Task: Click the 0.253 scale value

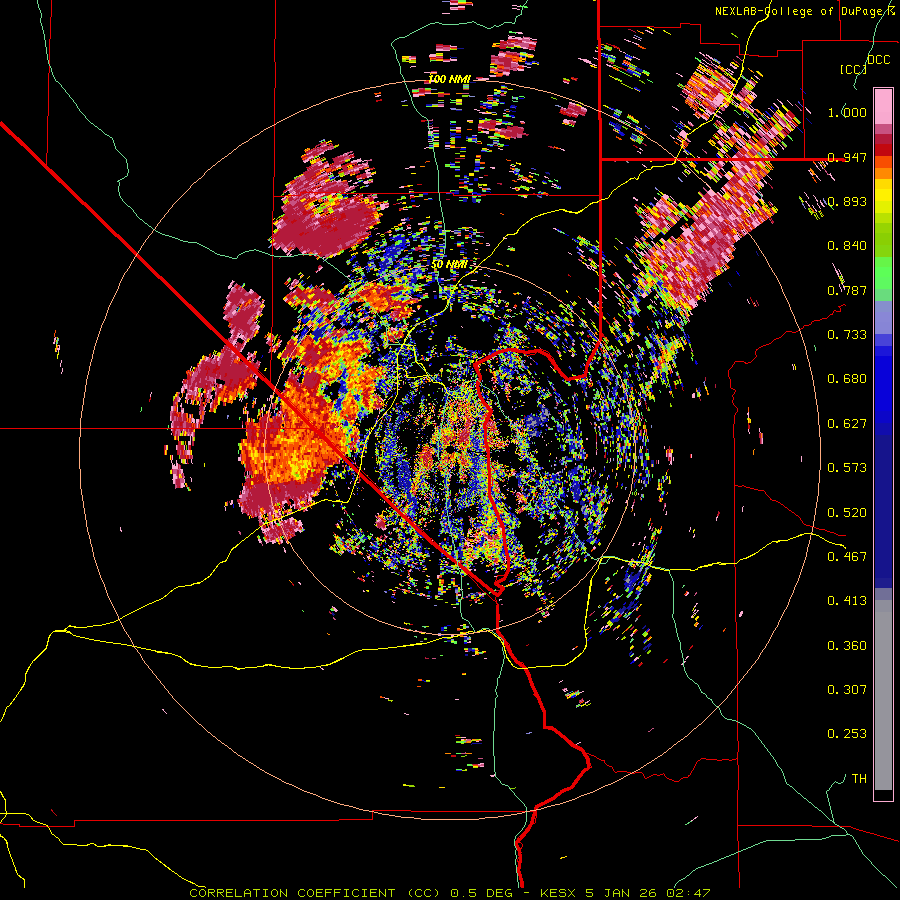Action: 847,734
